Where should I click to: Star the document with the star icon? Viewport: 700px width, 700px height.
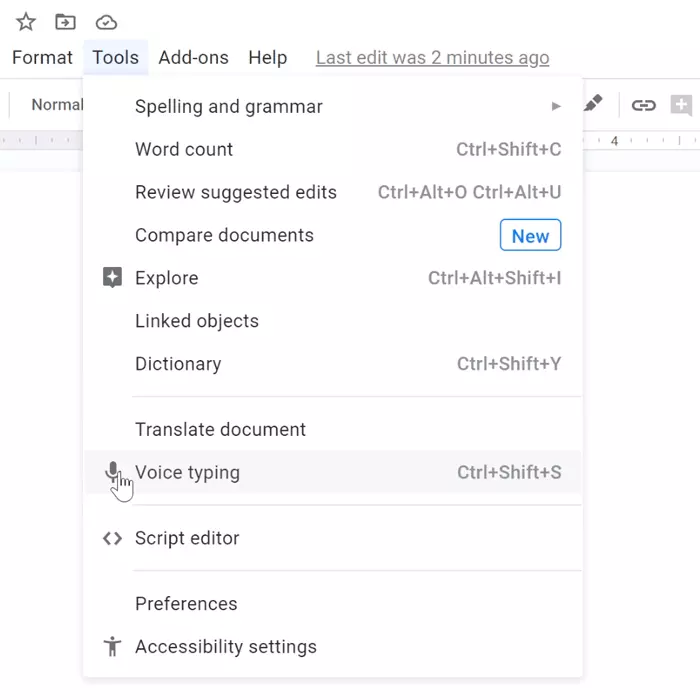click(x=26, y=22)
